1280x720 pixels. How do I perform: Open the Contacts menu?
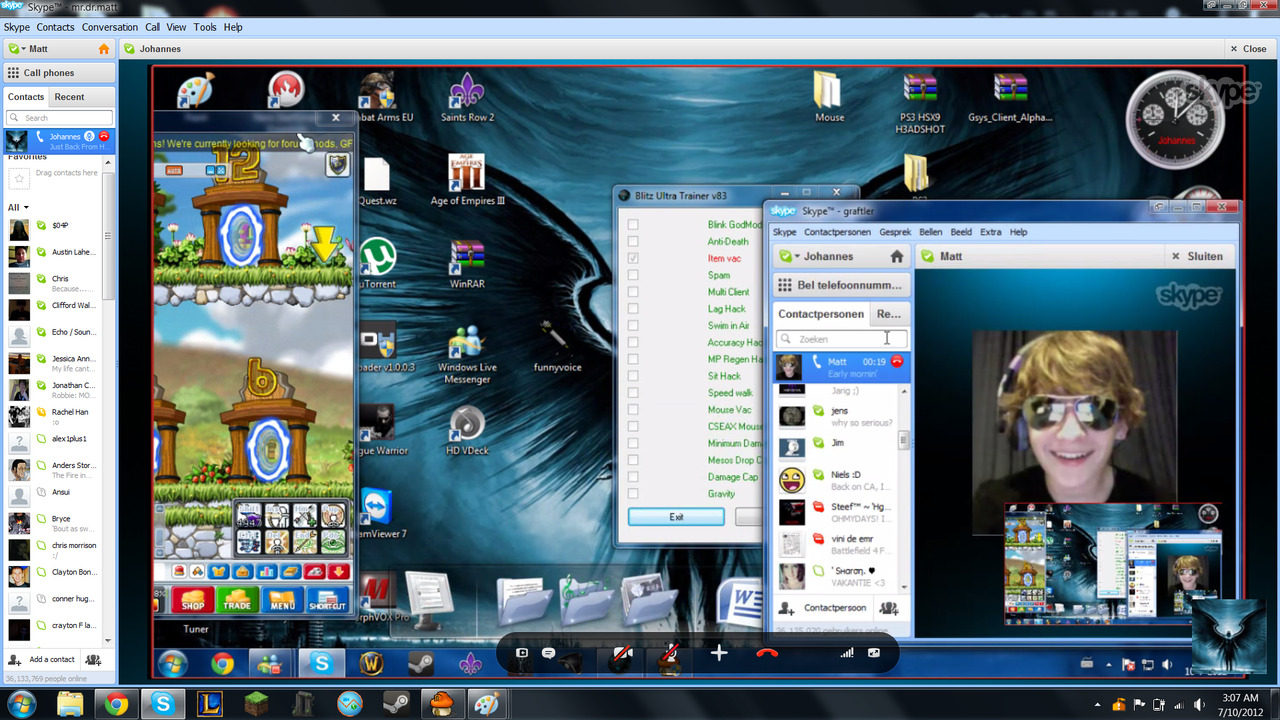[x=55, y=27]
